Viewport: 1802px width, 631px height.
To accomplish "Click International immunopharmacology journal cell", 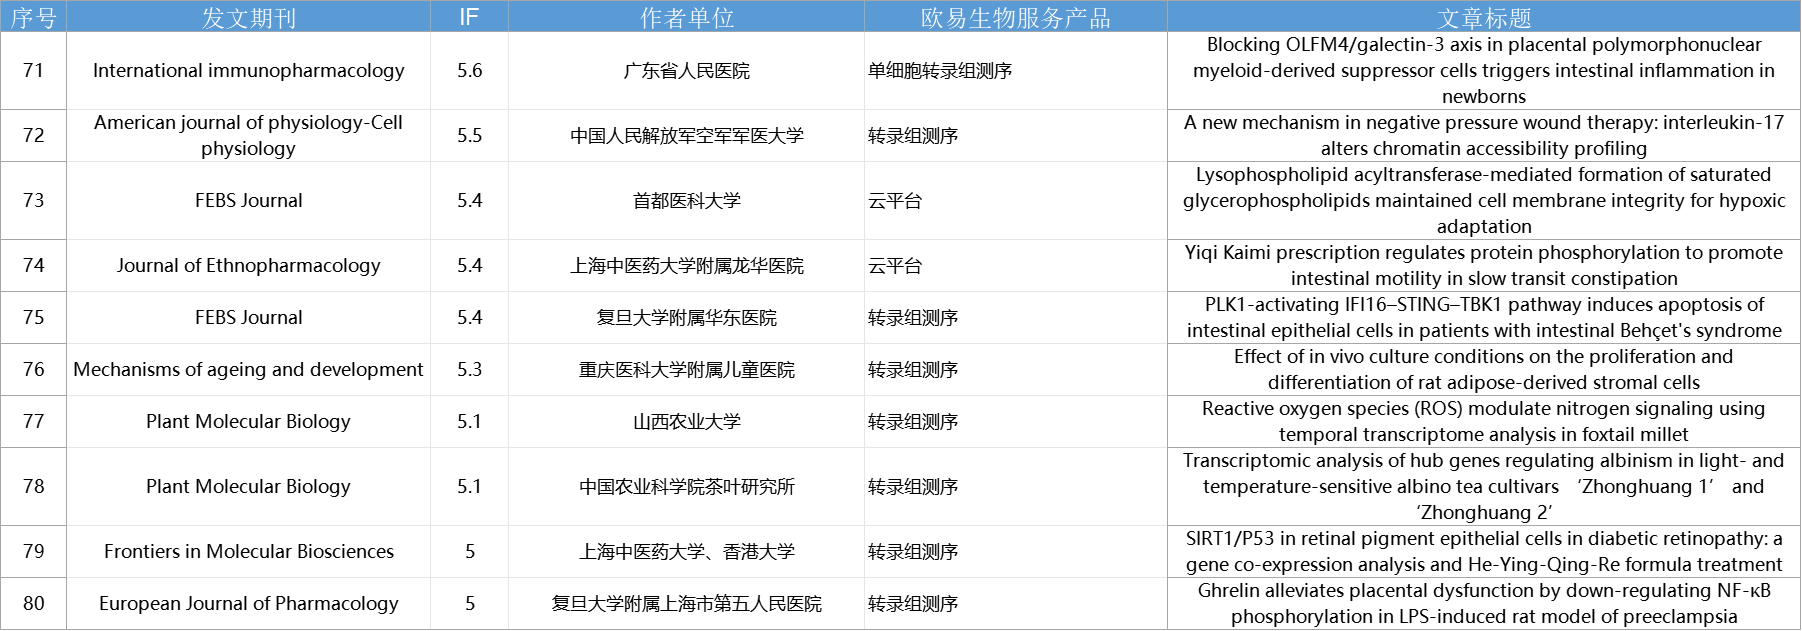I will click(x=248, y=71).
